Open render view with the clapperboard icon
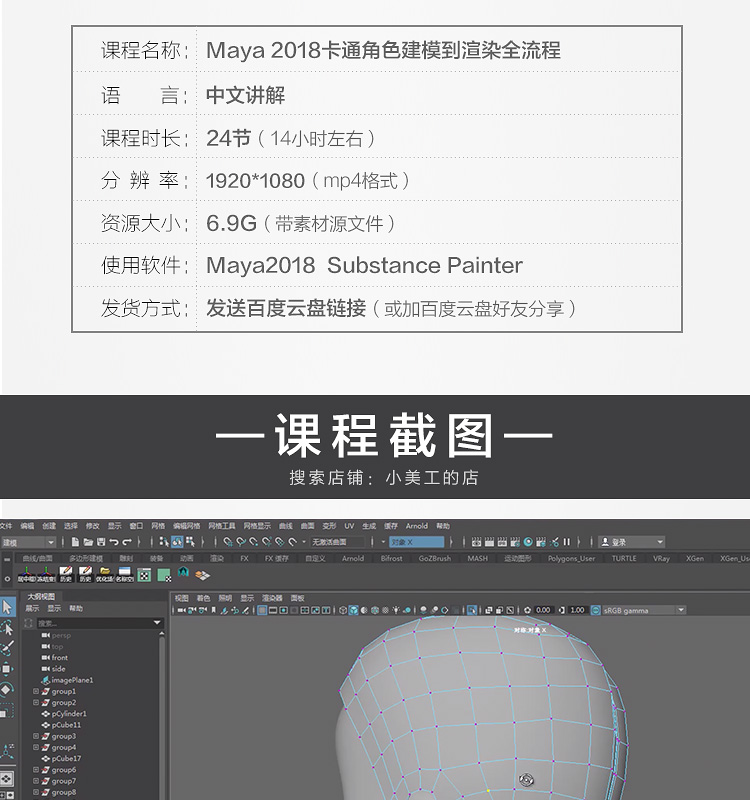 [476, 542]
